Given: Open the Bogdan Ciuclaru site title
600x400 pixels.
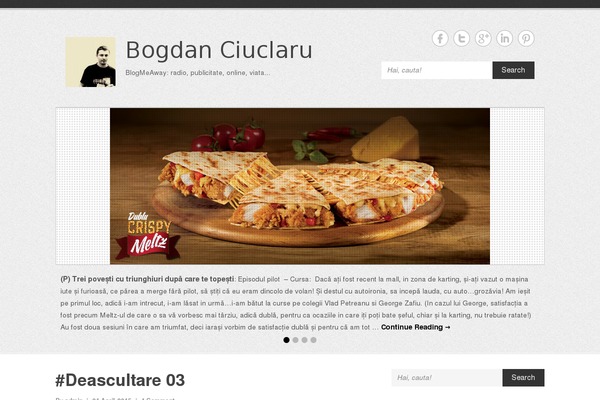Looking at the screenshot, I should [219, 50].
